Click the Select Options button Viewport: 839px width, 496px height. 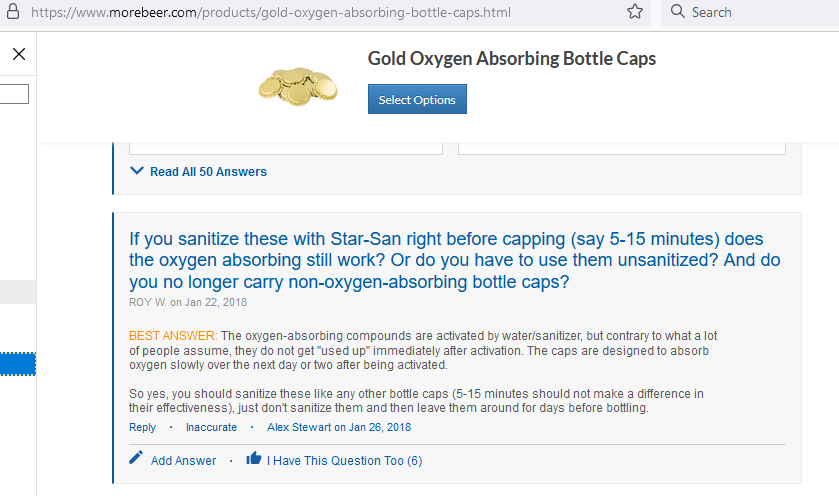(417, 99)
